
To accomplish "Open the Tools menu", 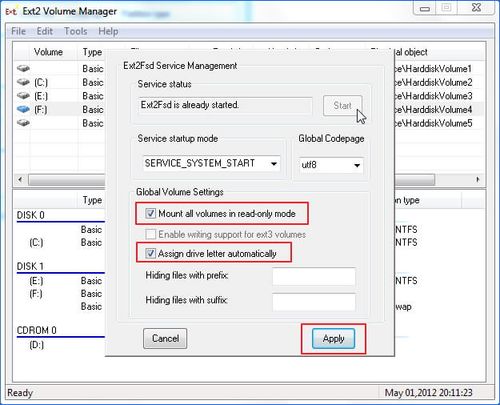I will tap(76, 31).
